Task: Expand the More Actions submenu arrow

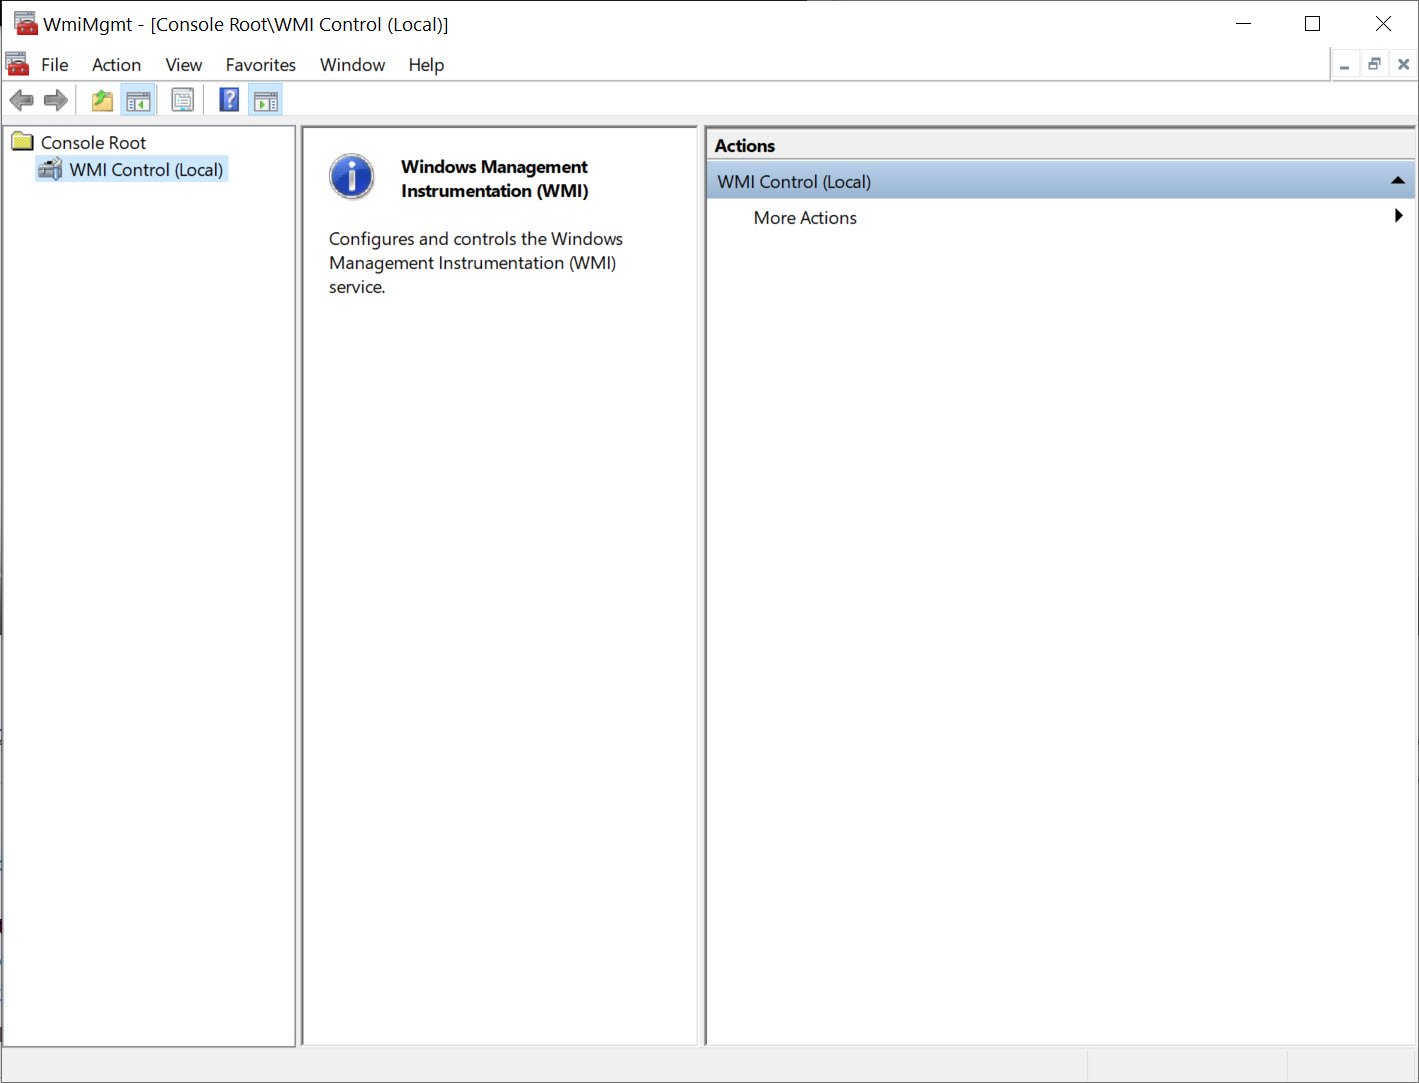Action: [1398, 216]
